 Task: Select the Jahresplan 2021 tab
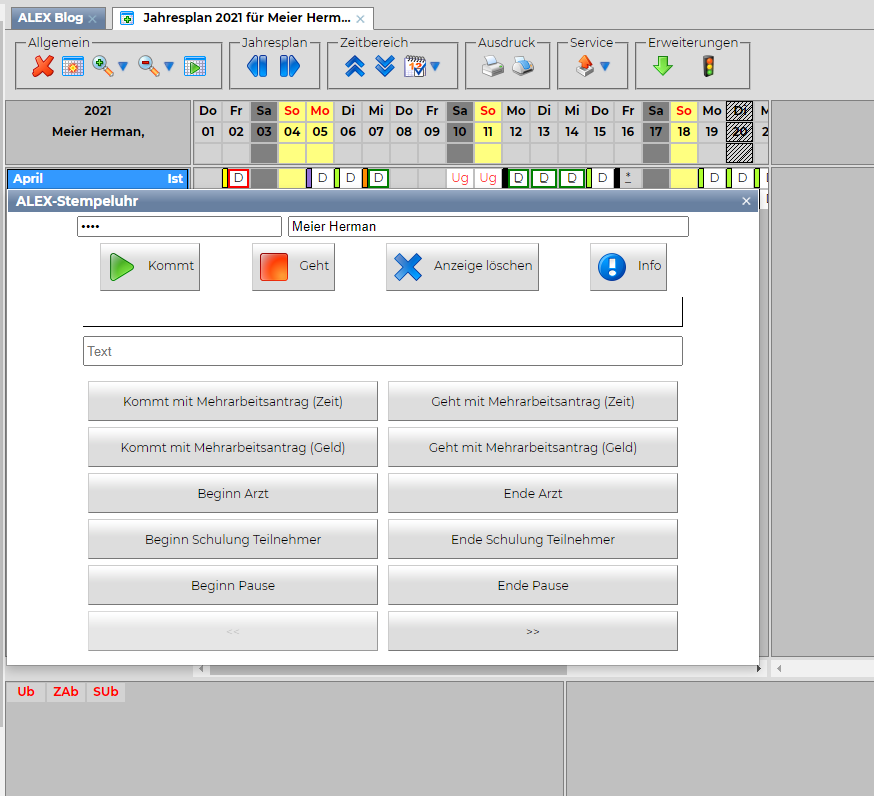click(246, 18)
